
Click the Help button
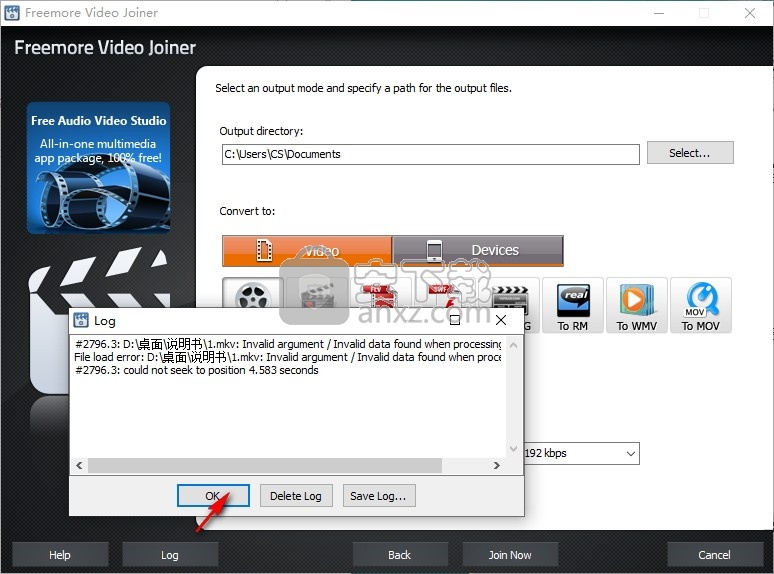60,555
